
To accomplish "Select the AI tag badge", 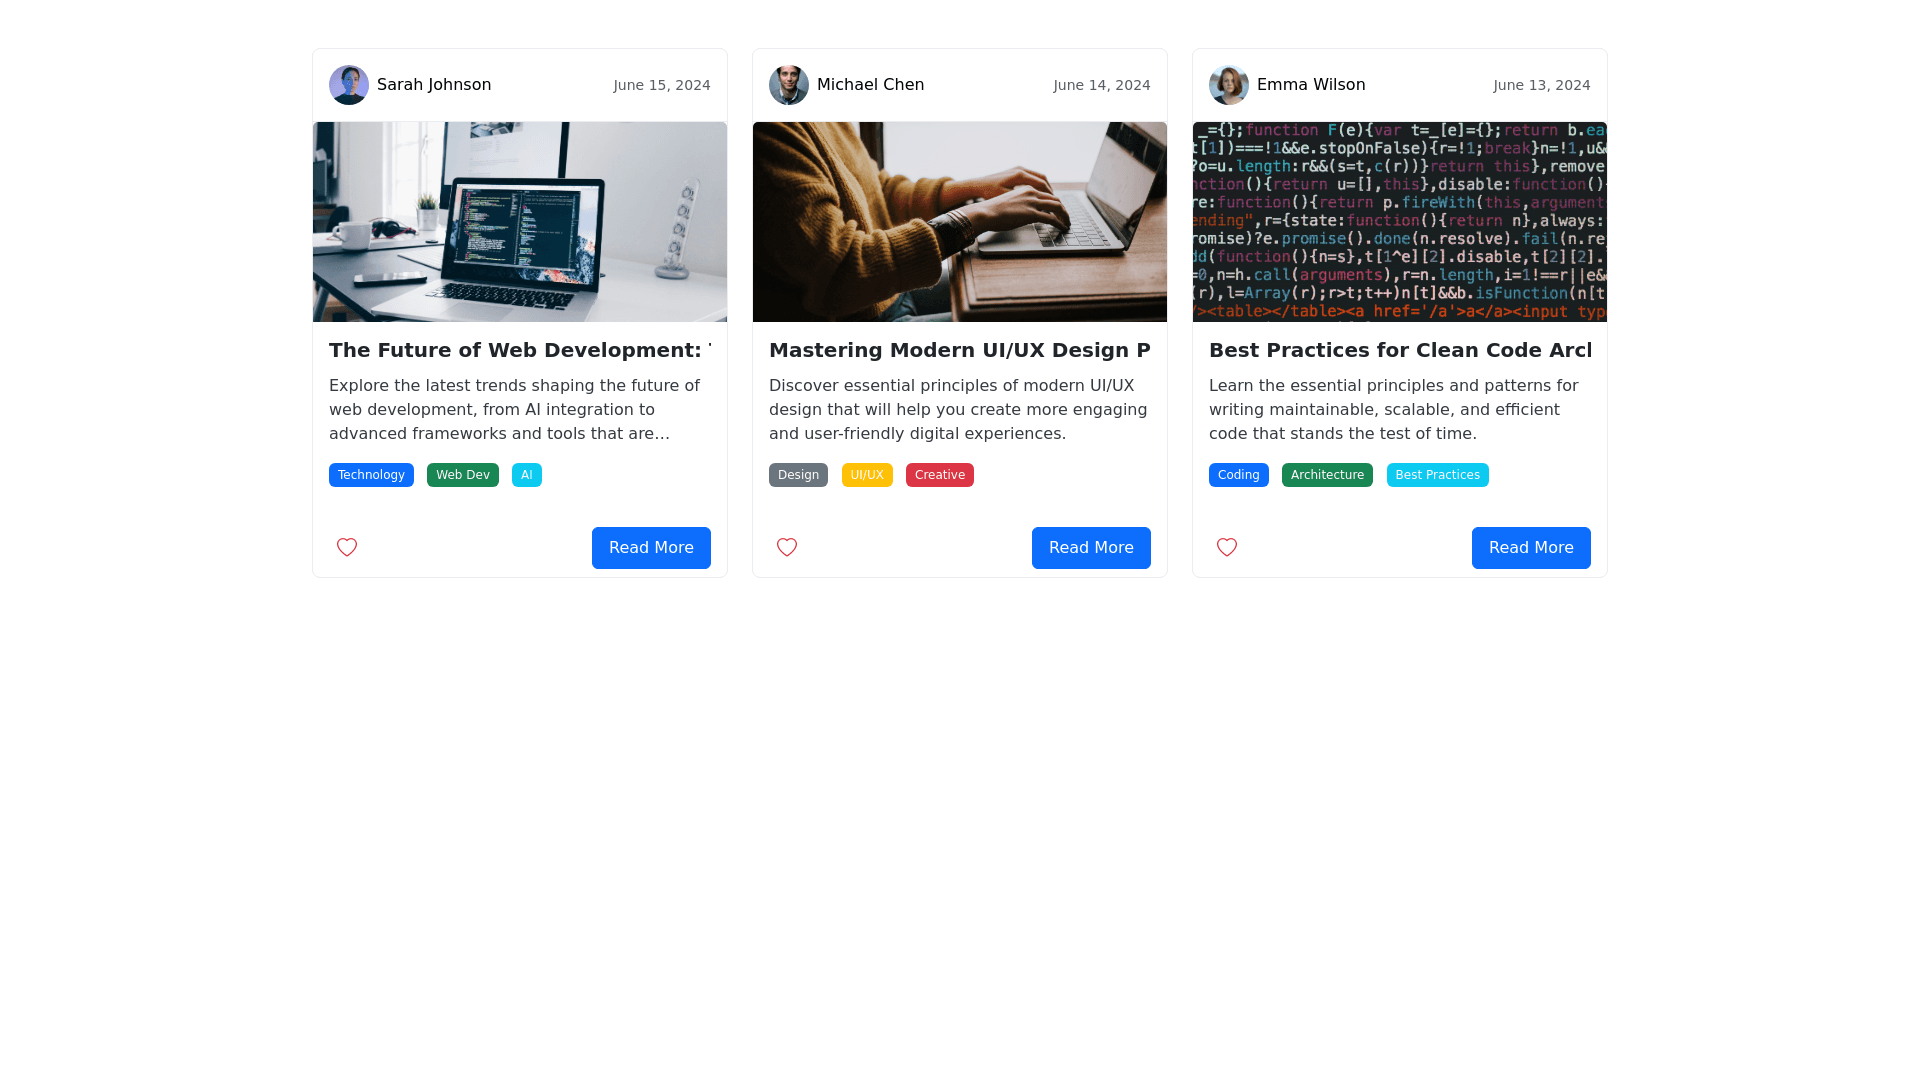I will point(527,475).
